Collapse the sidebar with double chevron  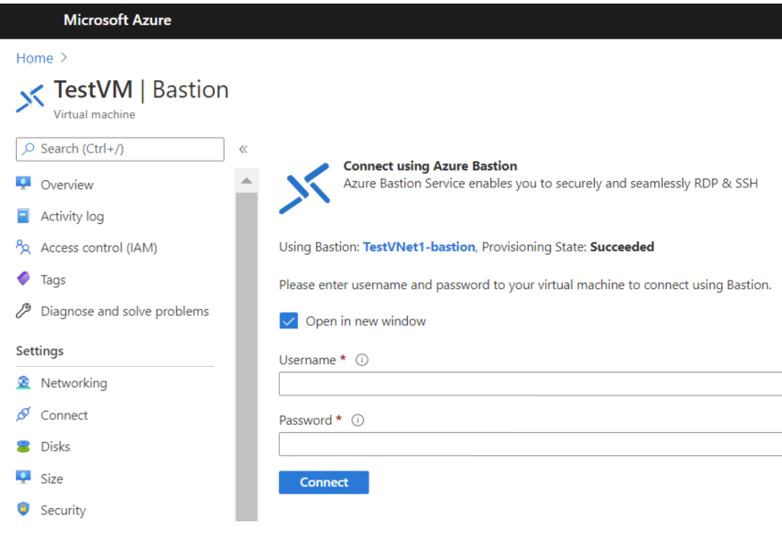[x=243, y=149]
